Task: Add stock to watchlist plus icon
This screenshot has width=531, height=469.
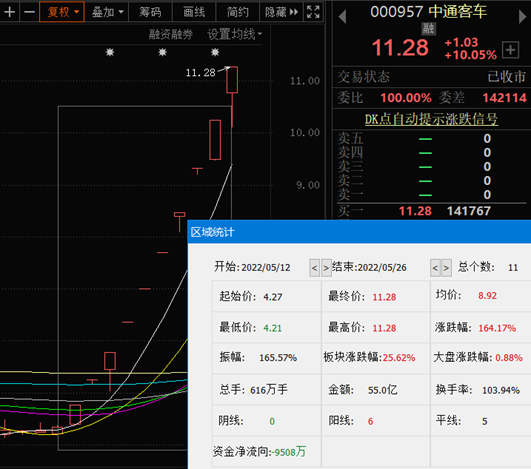Action: (x=510, y=50)
